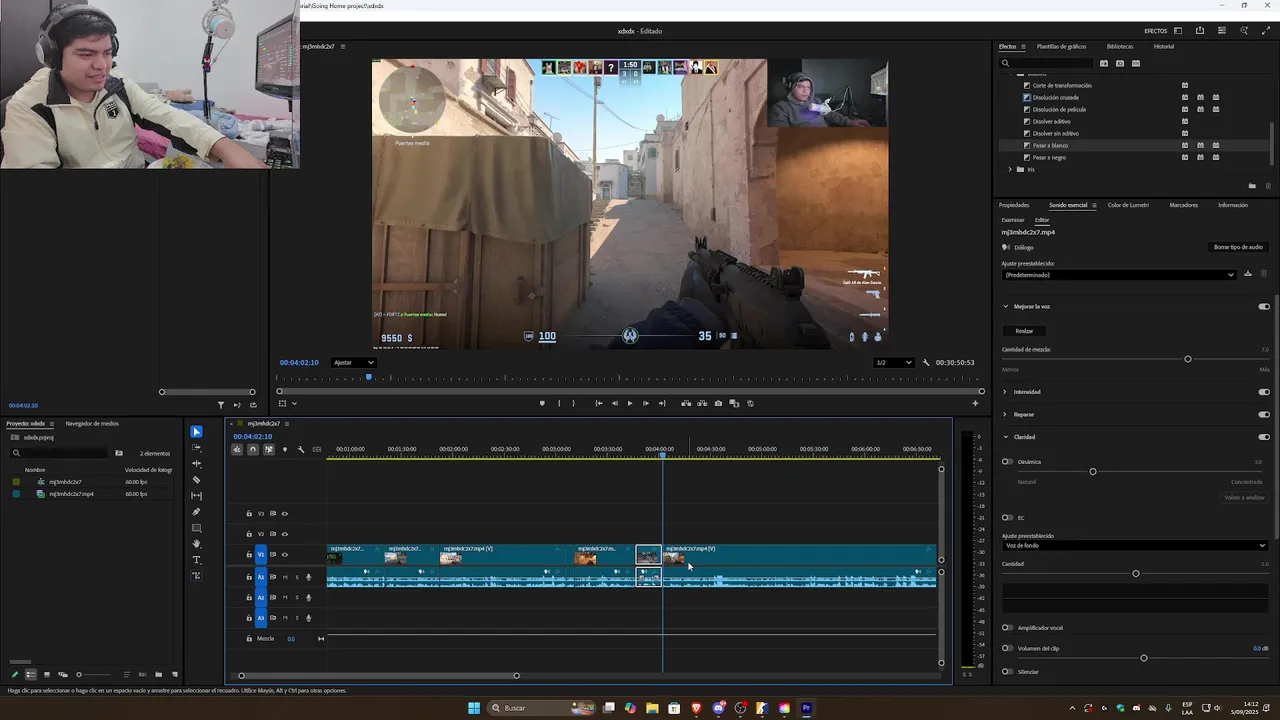Expand the Reparar section
Viewport: 1280px width, 720px height.
(1006, 414)
